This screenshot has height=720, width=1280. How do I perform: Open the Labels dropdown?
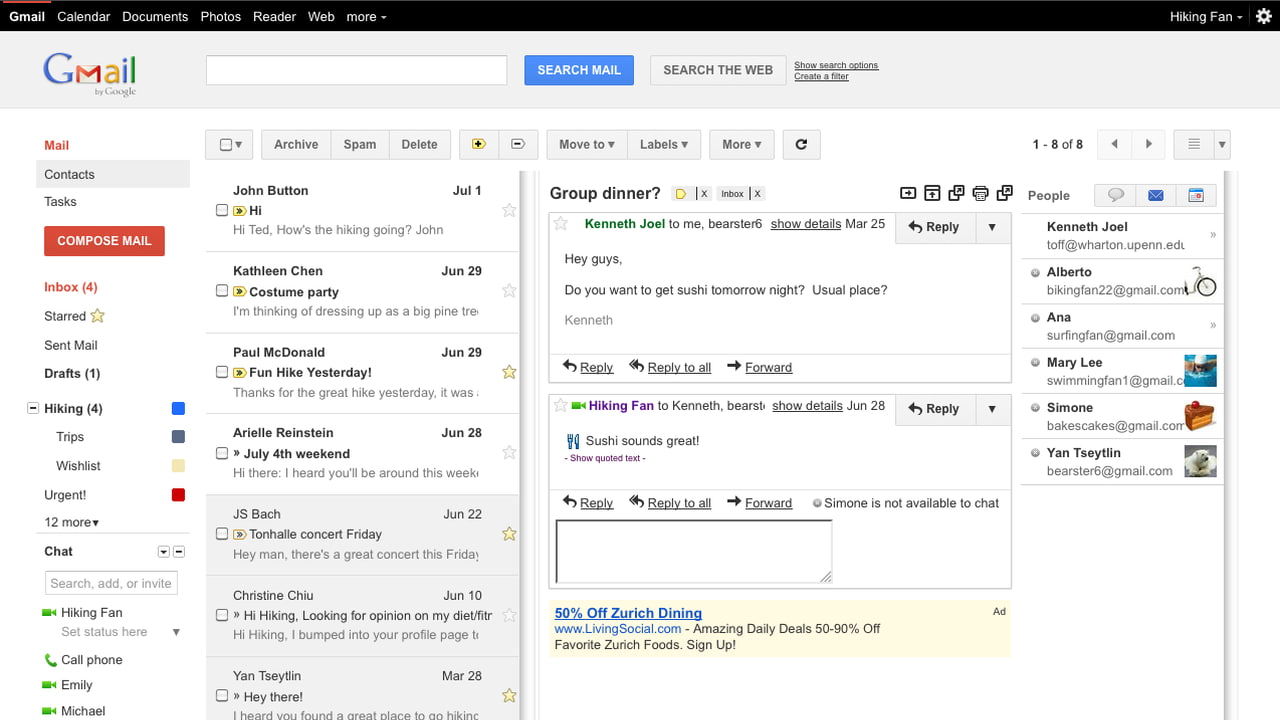[x=664, y=144]
